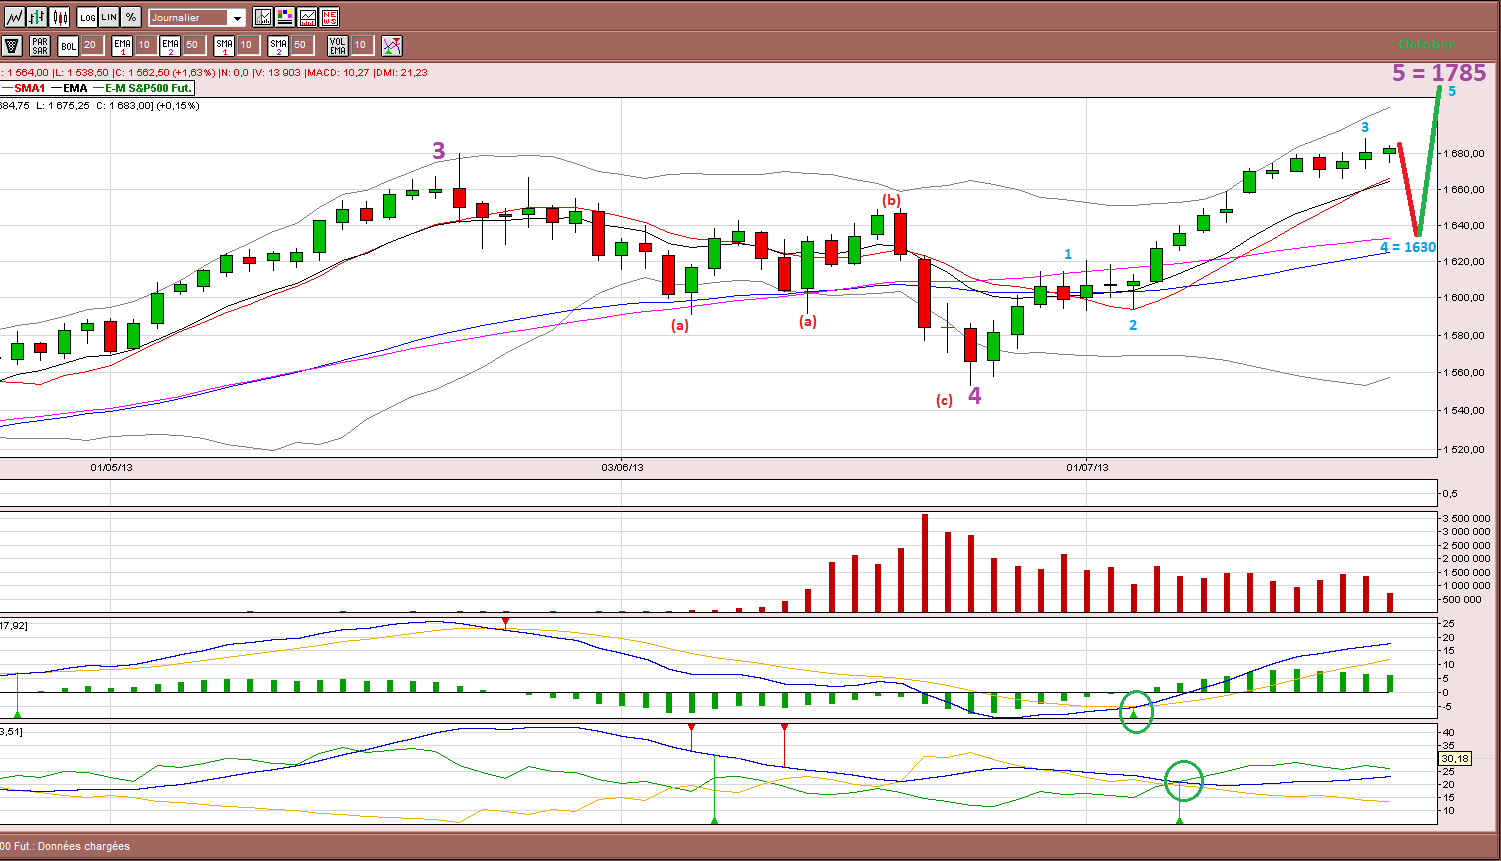Toggle the SMA 2 moving average
Screen dimensions: 1501x861
pyautogui.click(x=278, y=45)
